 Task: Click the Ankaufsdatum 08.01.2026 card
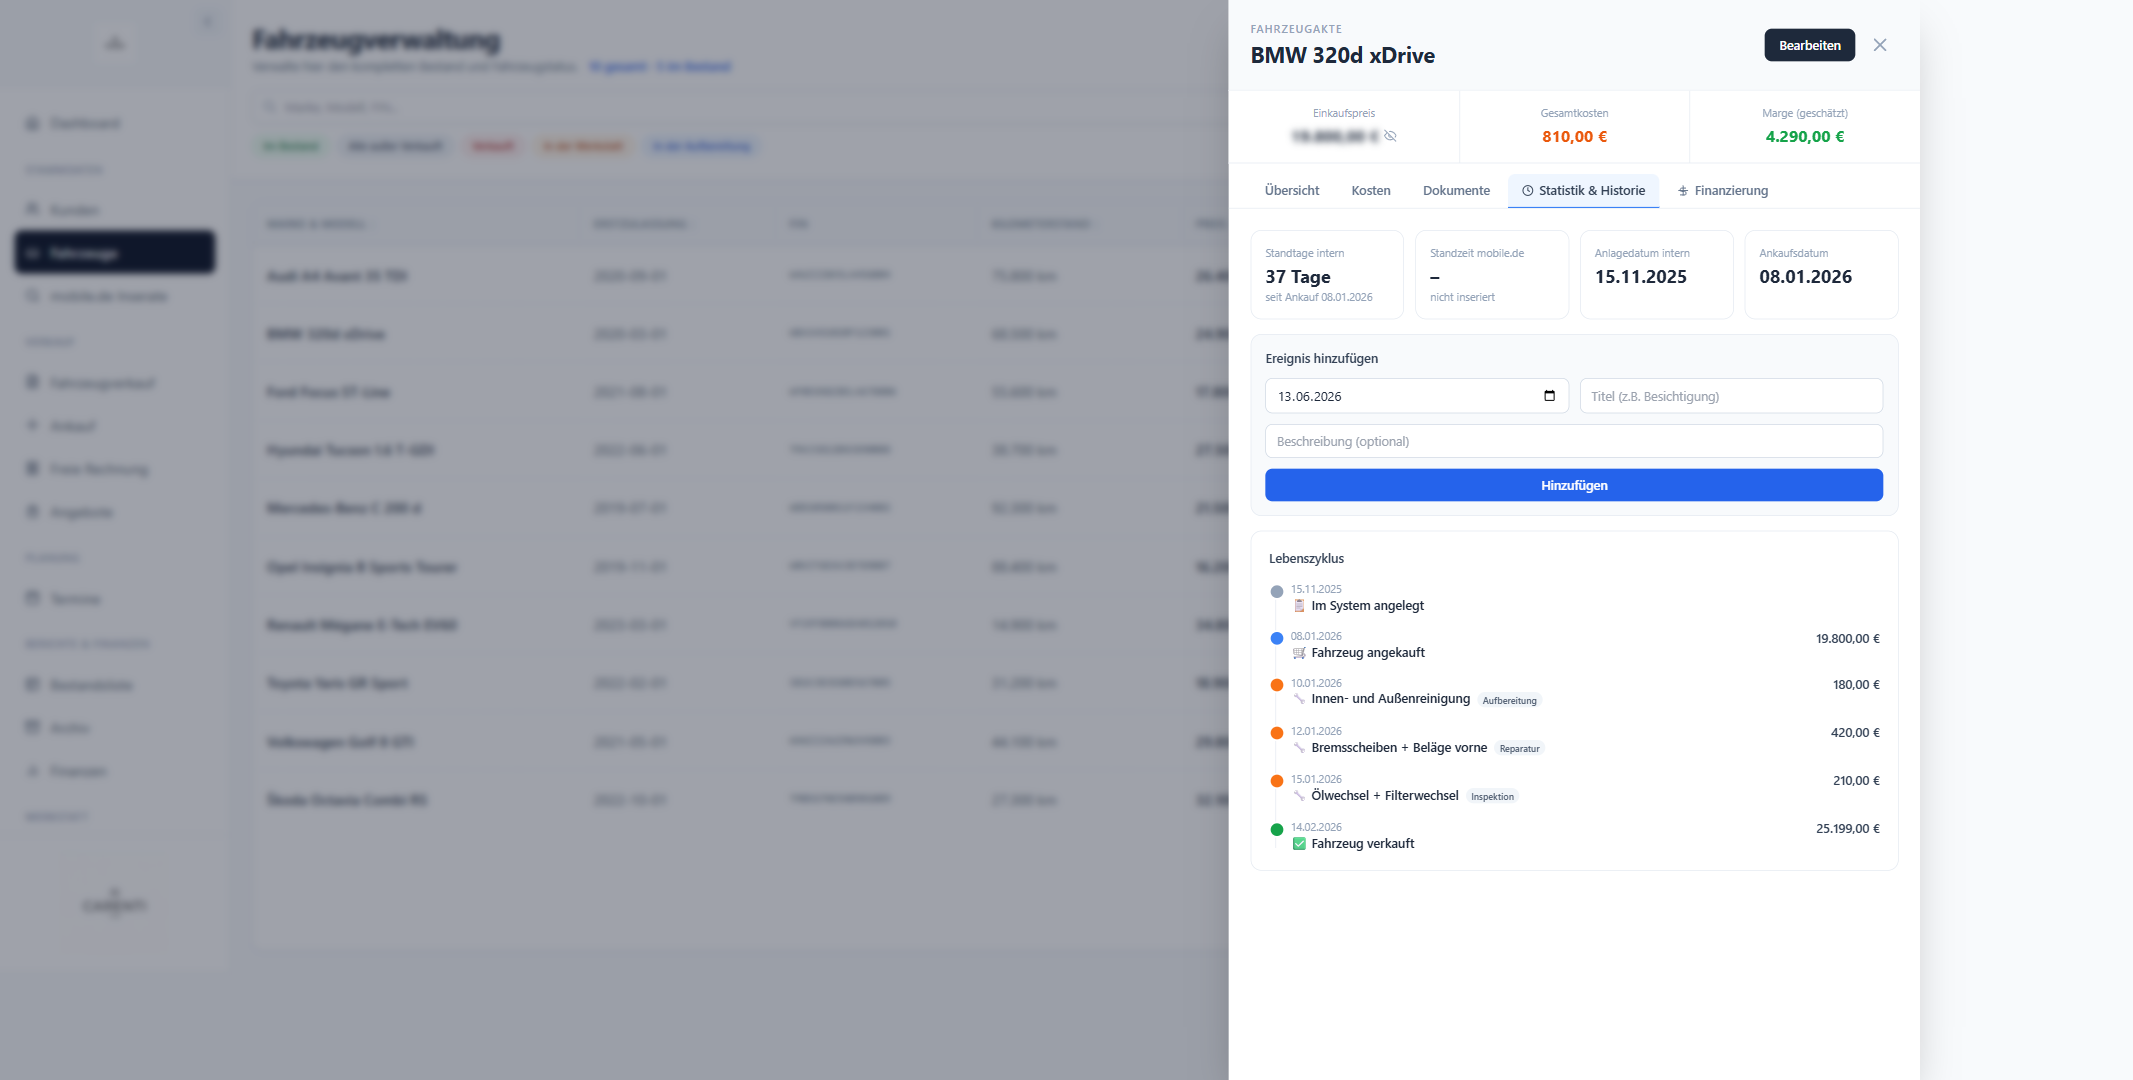(x=1821, y=275)
